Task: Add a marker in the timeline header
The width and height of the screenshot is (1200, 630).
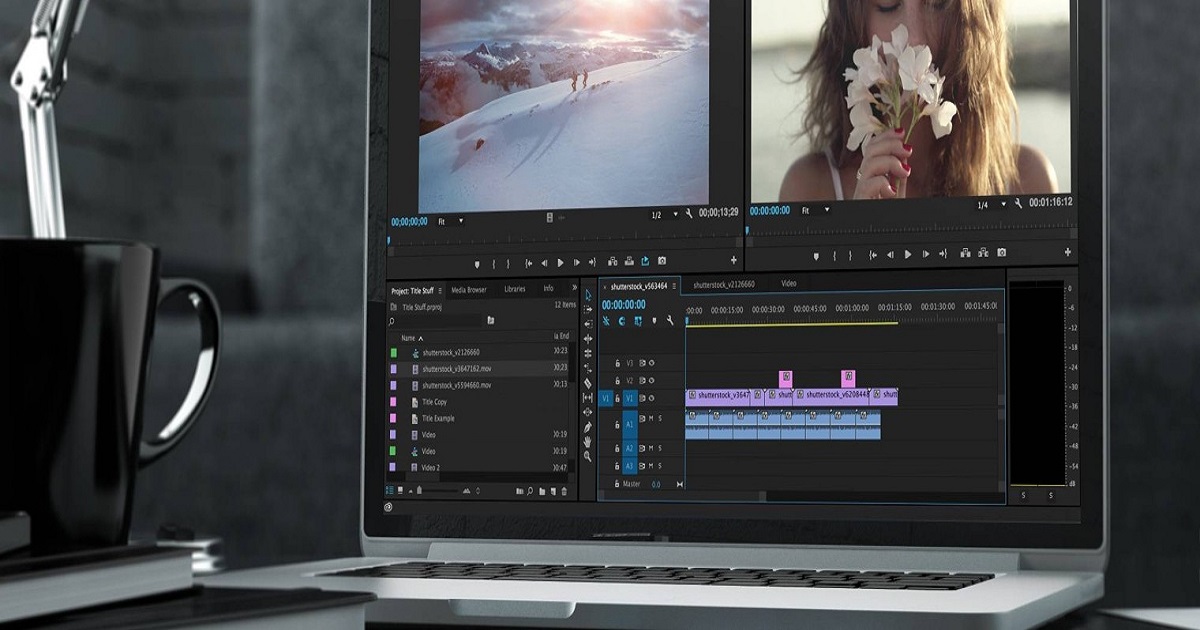Action: [654, 321]
